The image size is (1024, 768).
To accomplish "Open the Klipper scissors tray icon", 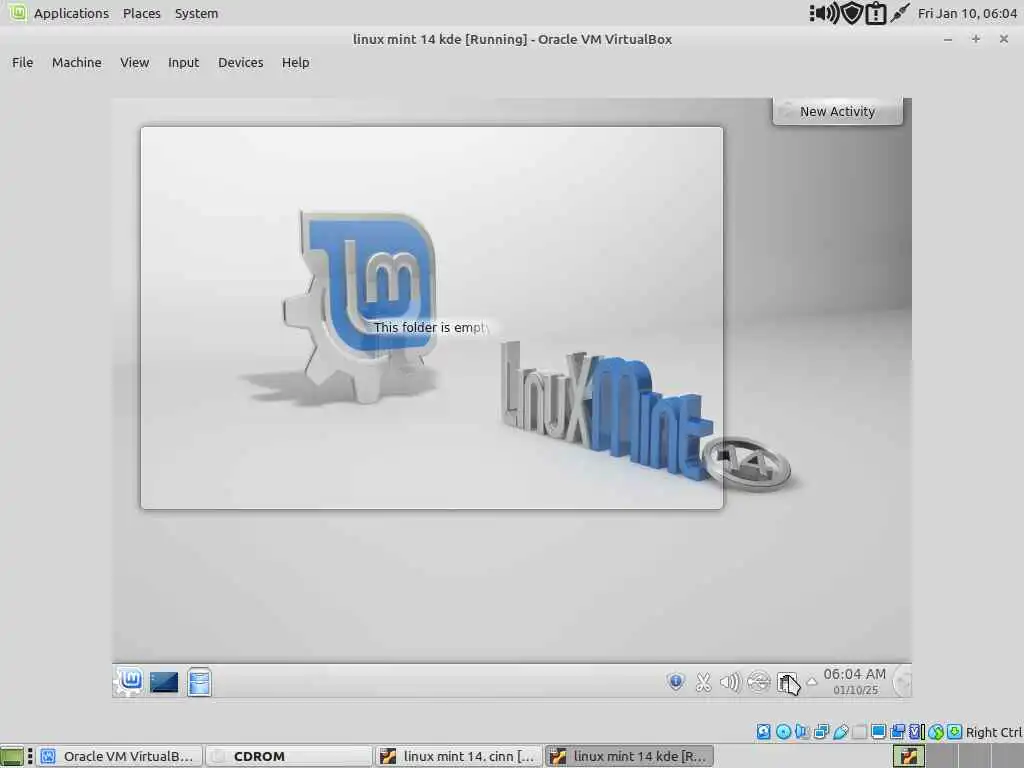I will pyautogui.click(x=703, y=682).
